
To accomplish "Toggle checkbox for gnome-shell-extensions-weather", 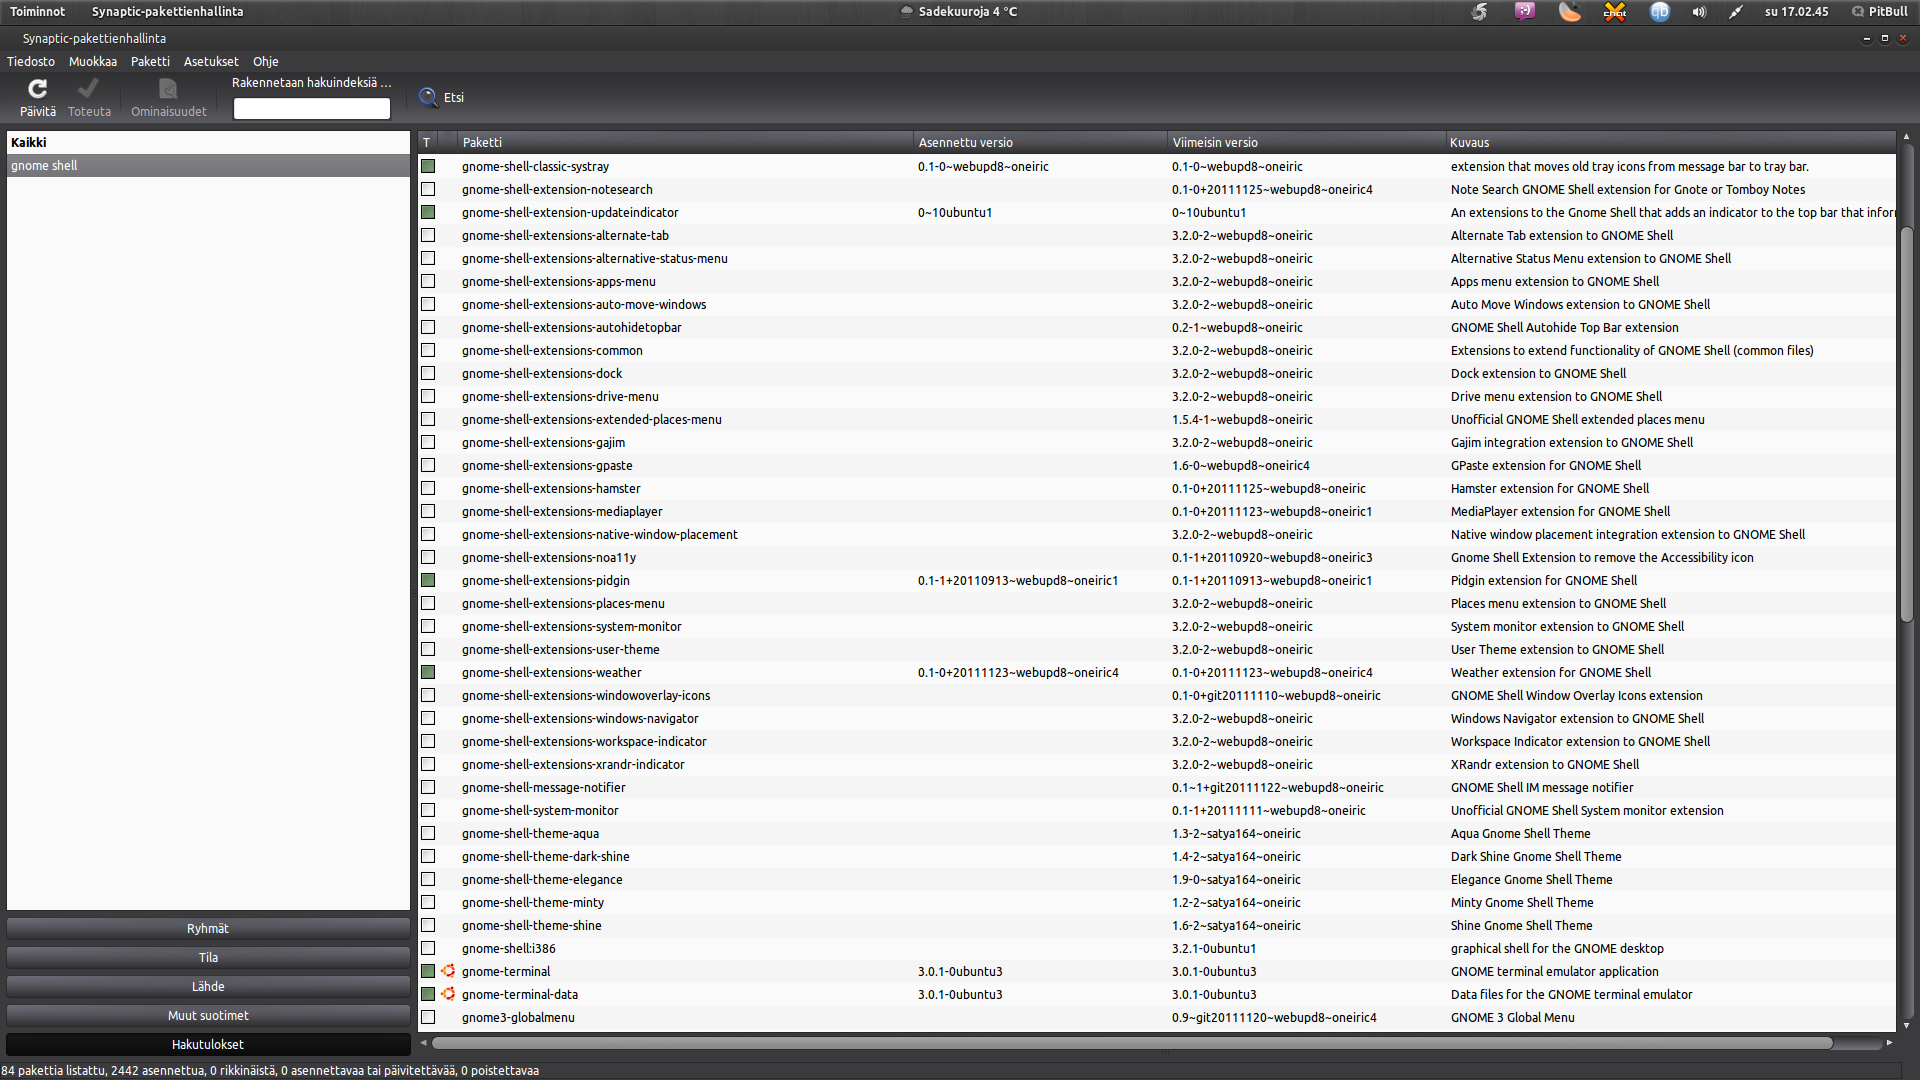I will point(428,673).
